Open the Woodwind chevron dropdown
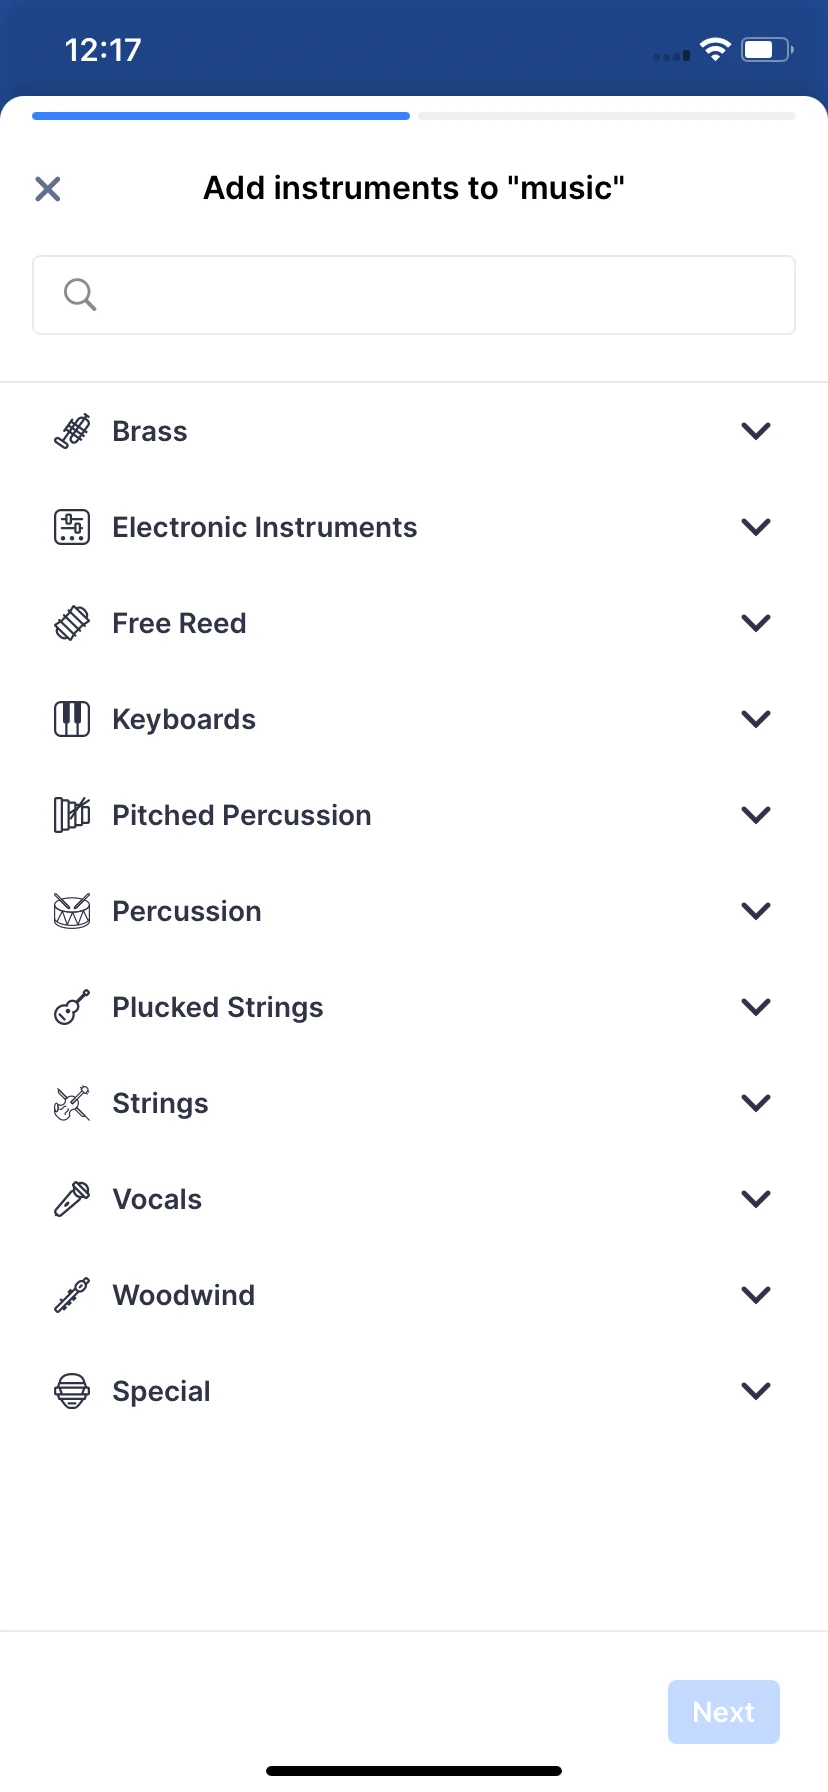 point(756,1295)
